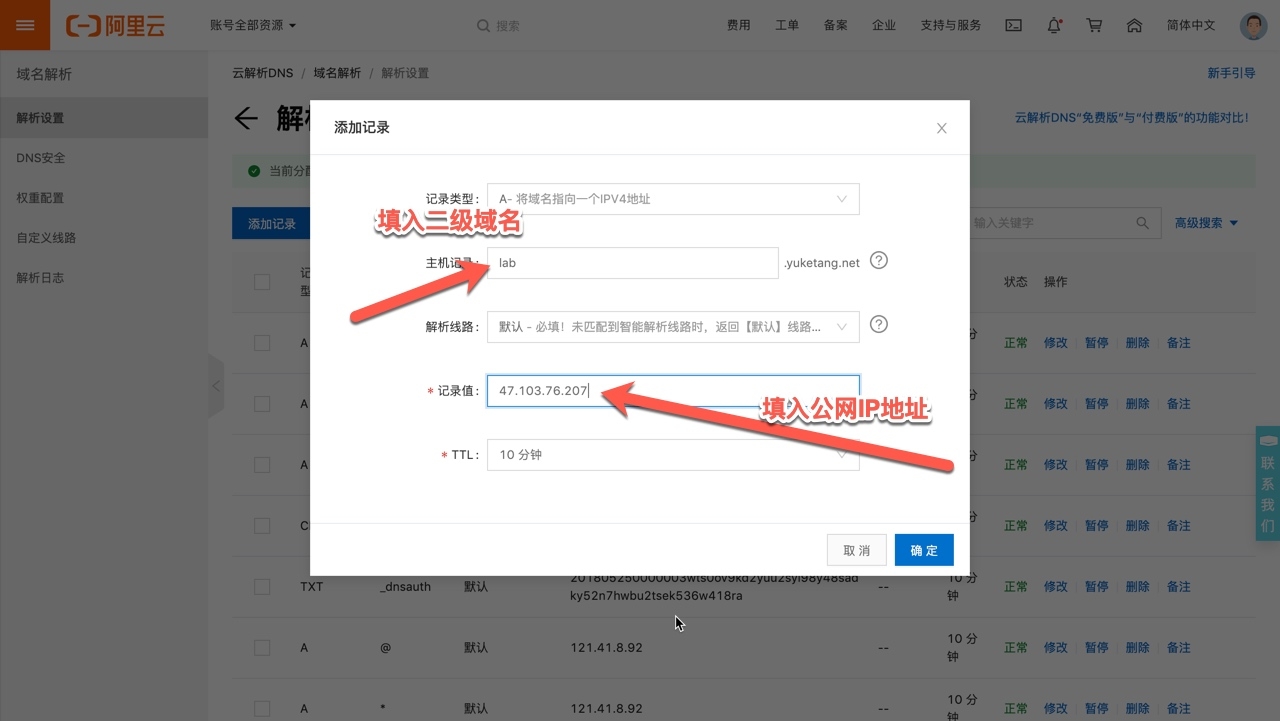The width and height of the screenshot is (1280, 721).
Task: Open the notification bell
Action: [1054, 25]
